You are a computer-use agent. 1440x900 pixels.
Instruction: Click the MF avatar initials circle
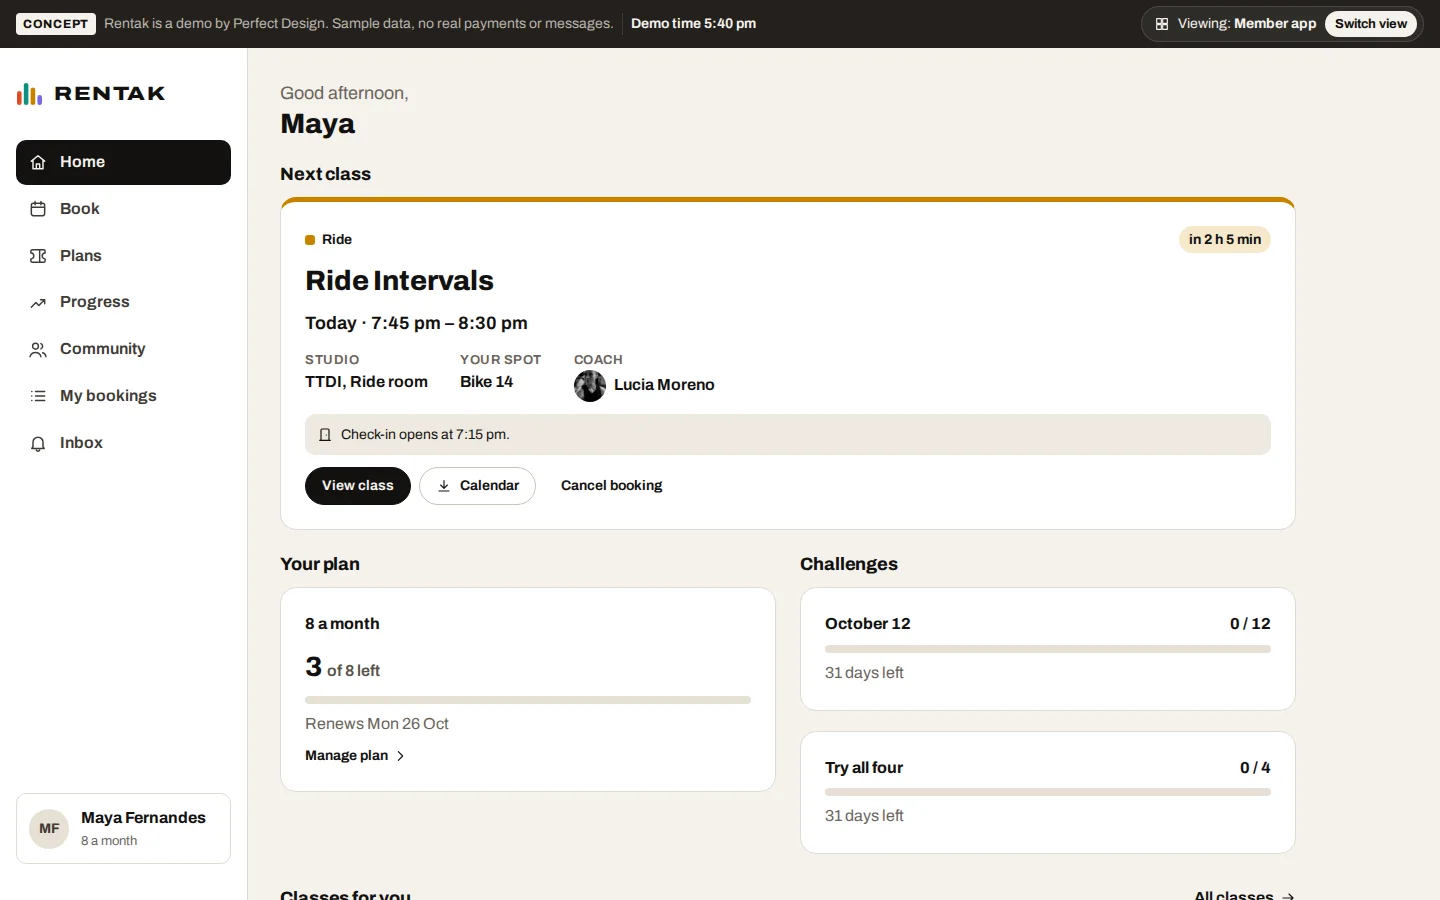pyautogui.click(x=49, y=829)
